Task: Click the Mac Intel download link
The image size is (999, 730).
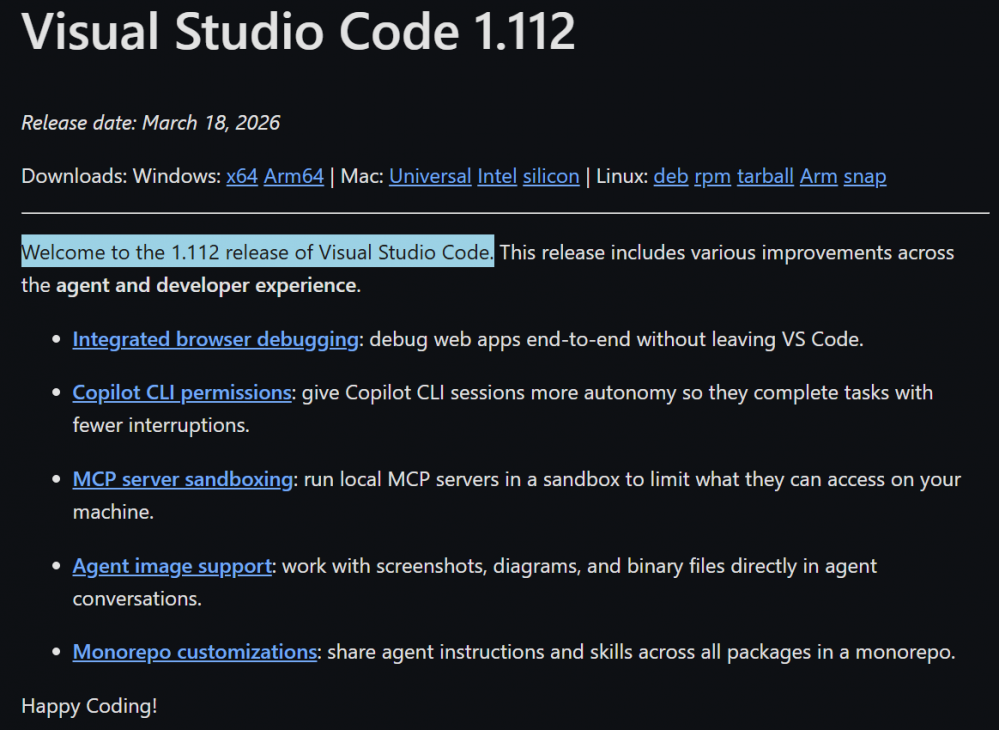Action: (497, 177)
